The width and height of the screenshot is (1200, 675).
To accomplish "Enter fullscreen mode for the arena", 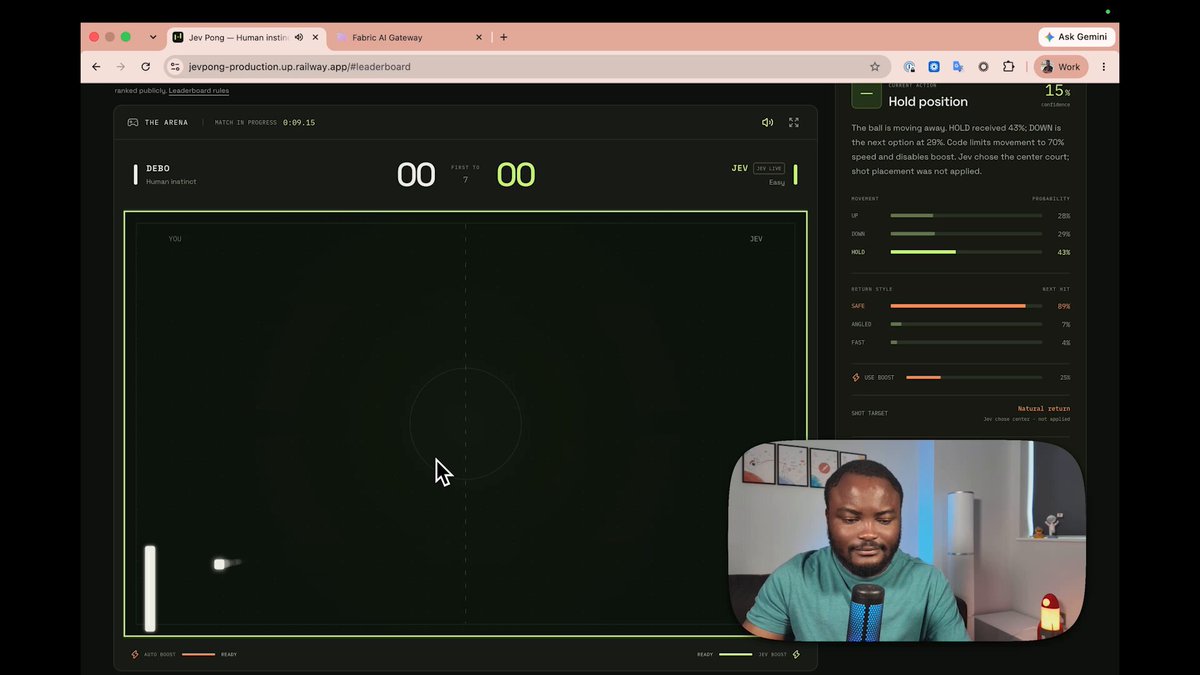I will point(794,122).
